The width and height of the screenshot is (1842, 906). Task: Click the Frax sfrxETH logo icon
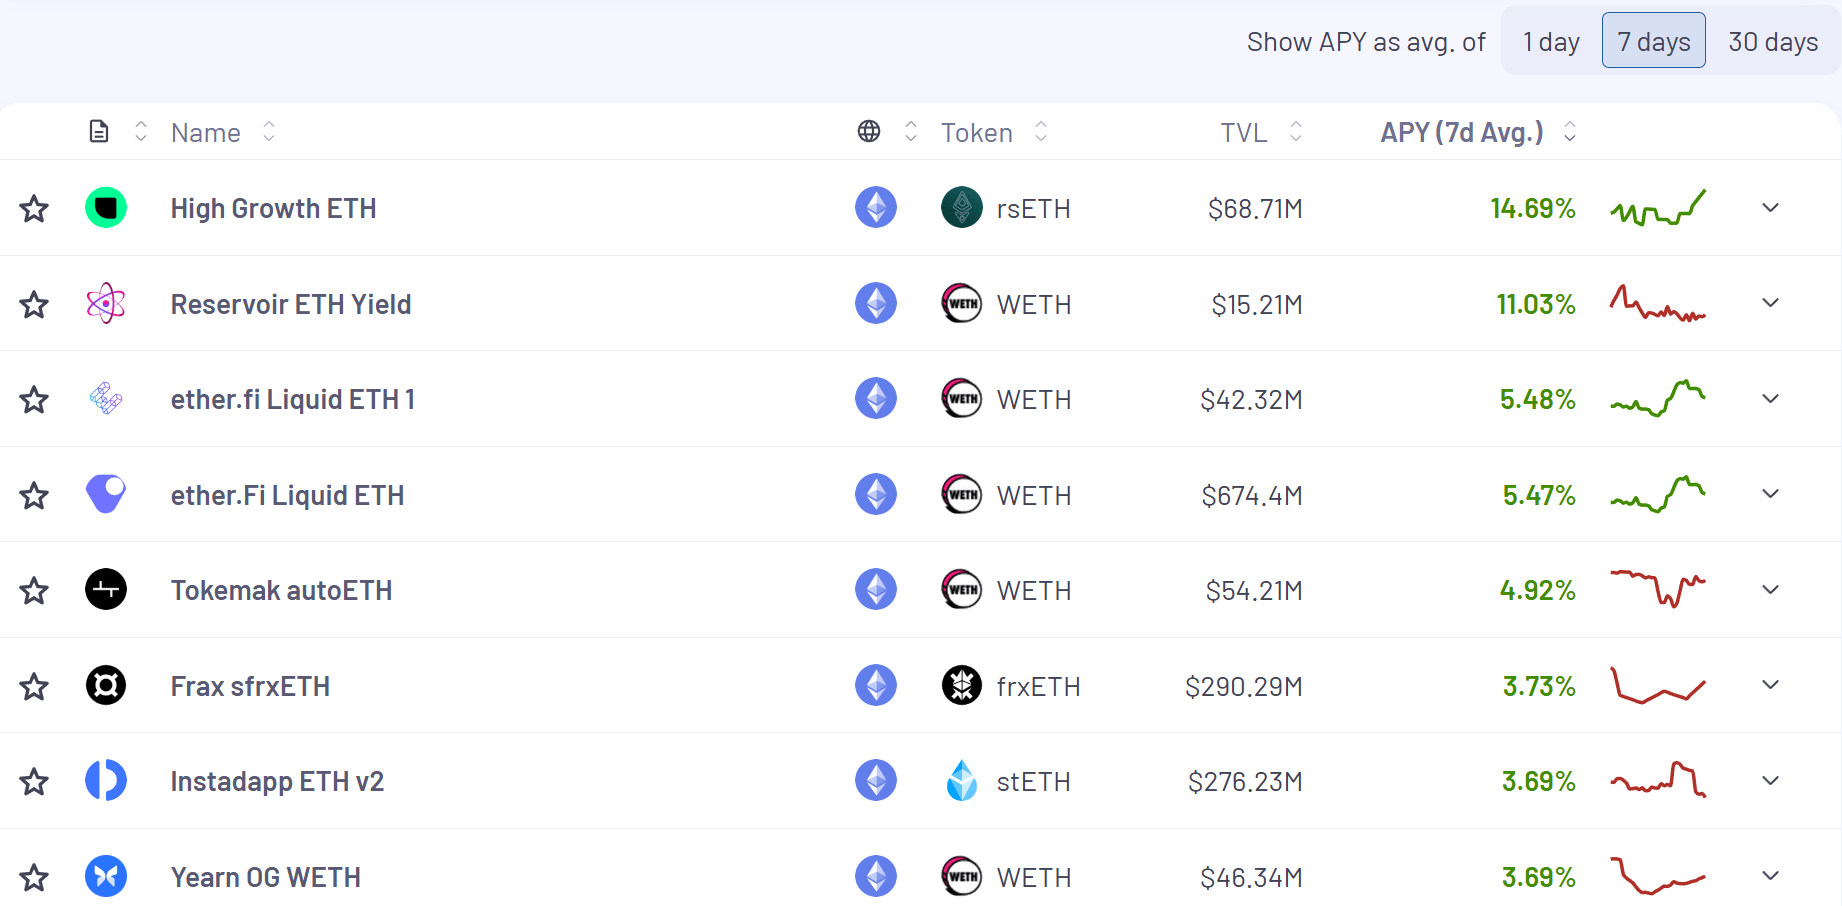tap(106, 686)
